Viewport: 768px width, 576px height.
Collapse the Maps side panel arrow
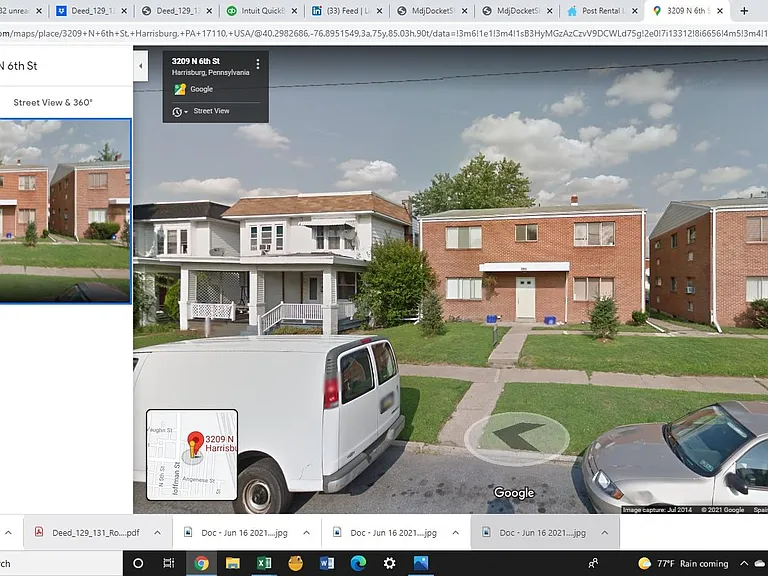pyautogui.click(x=141, y=66)
